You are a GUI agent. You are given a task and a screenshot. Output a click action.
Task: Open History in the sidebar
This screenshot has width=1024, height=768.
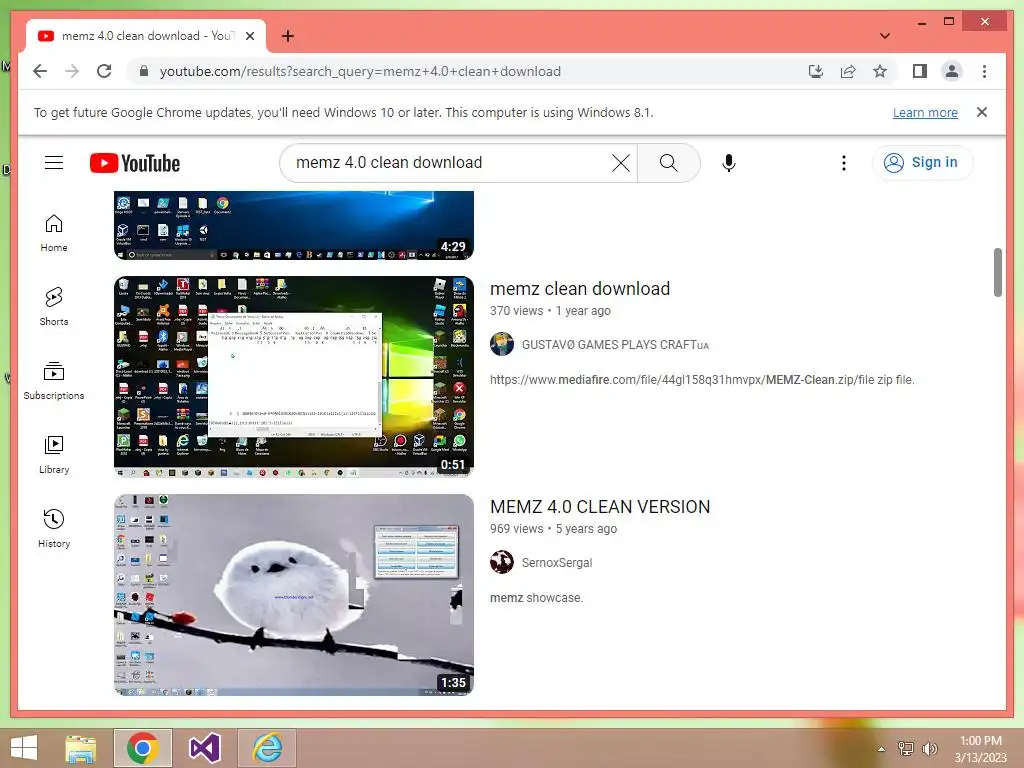[x=54, y=528]
